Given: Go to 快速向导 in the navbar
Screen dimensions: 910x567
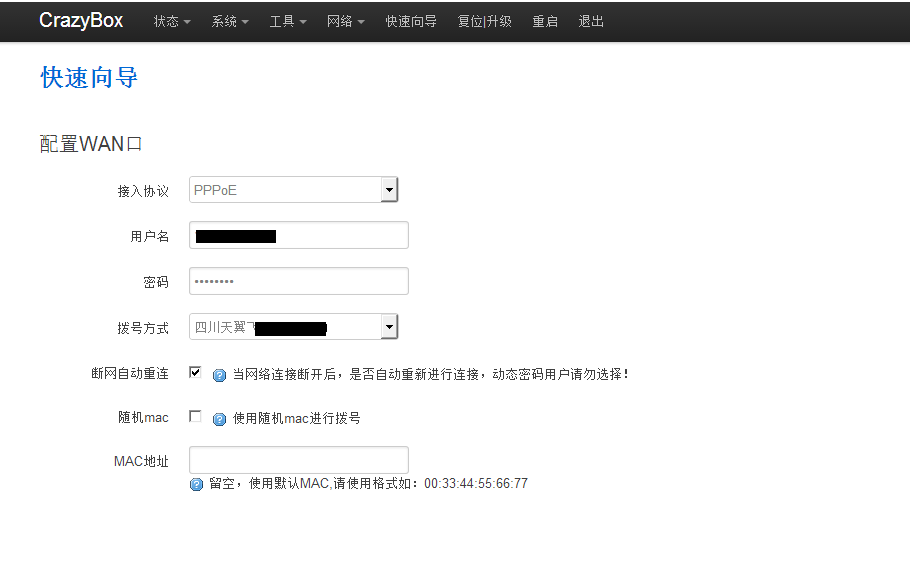Looking at the screenshot, I should 411,21.
